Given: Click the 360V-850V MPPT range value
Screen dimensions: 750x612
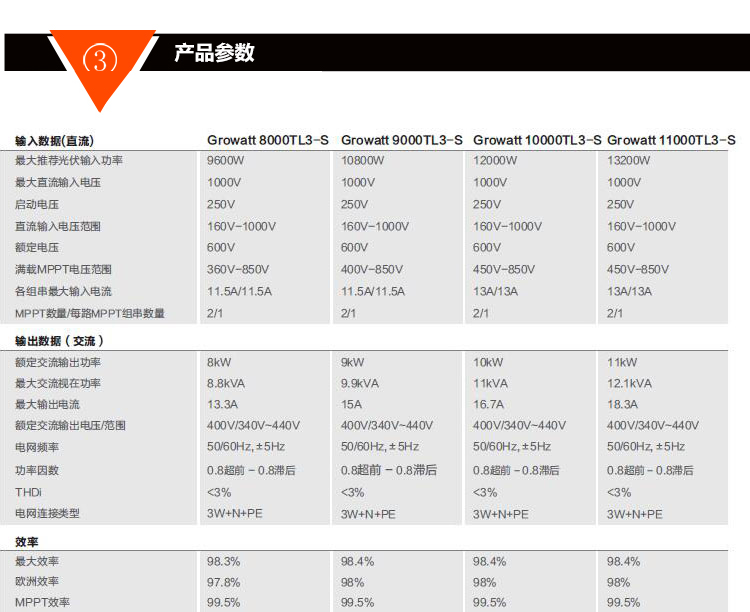Looking at the screenshot, I should tap(238, 269).
